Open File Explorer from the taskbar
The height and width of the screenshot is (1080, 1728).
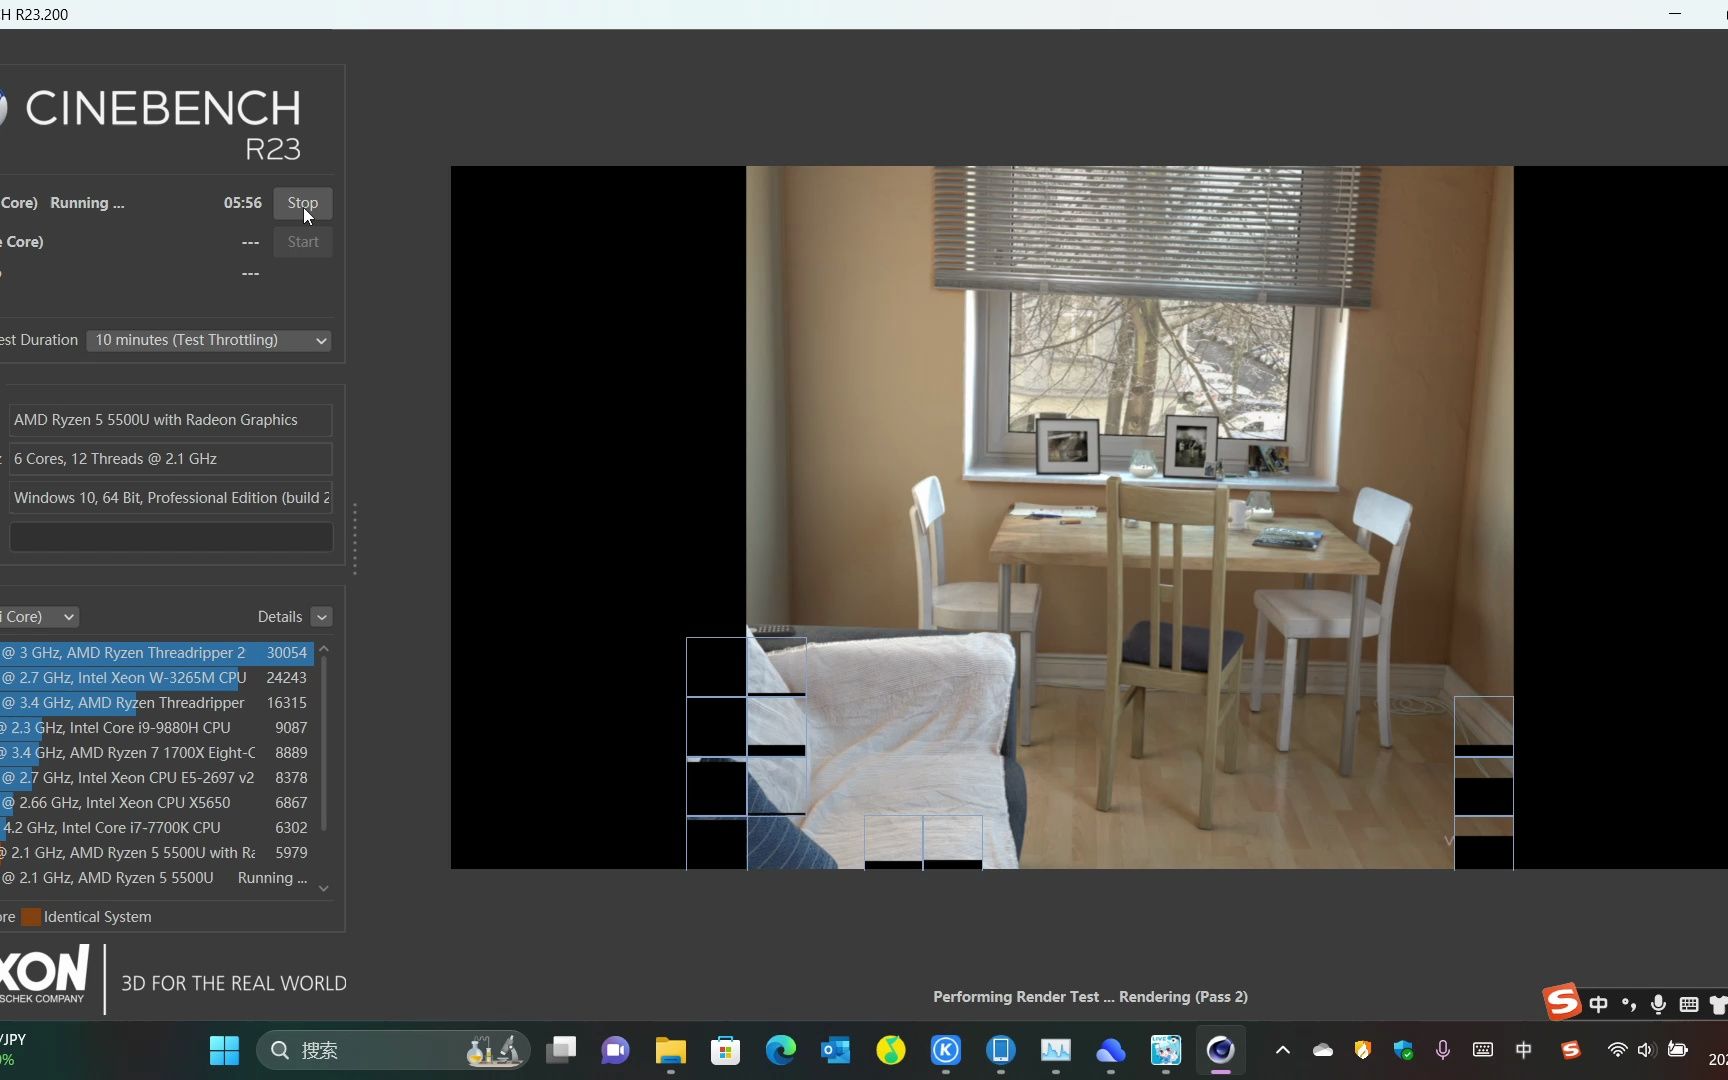[670, 1050]
